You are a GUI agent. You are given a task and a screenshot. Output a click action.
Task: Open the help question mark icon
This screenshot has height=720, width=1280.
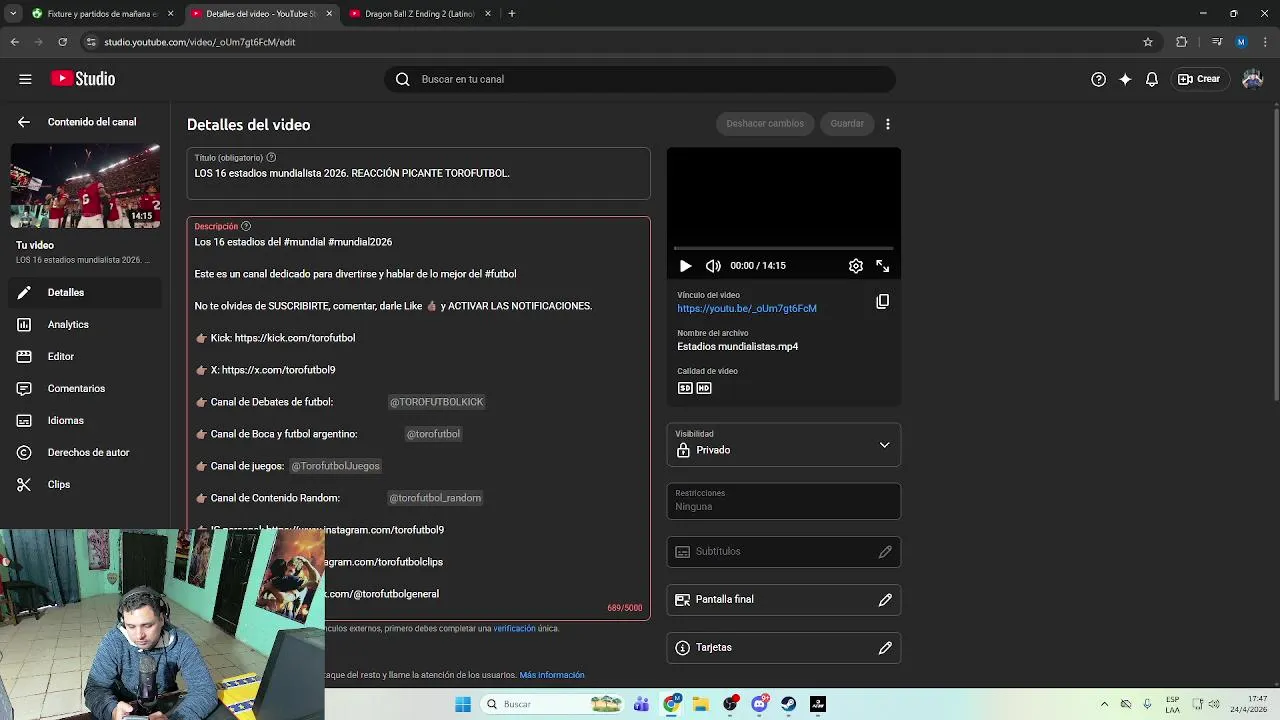pyautogui.click(x=1098, y=79)
